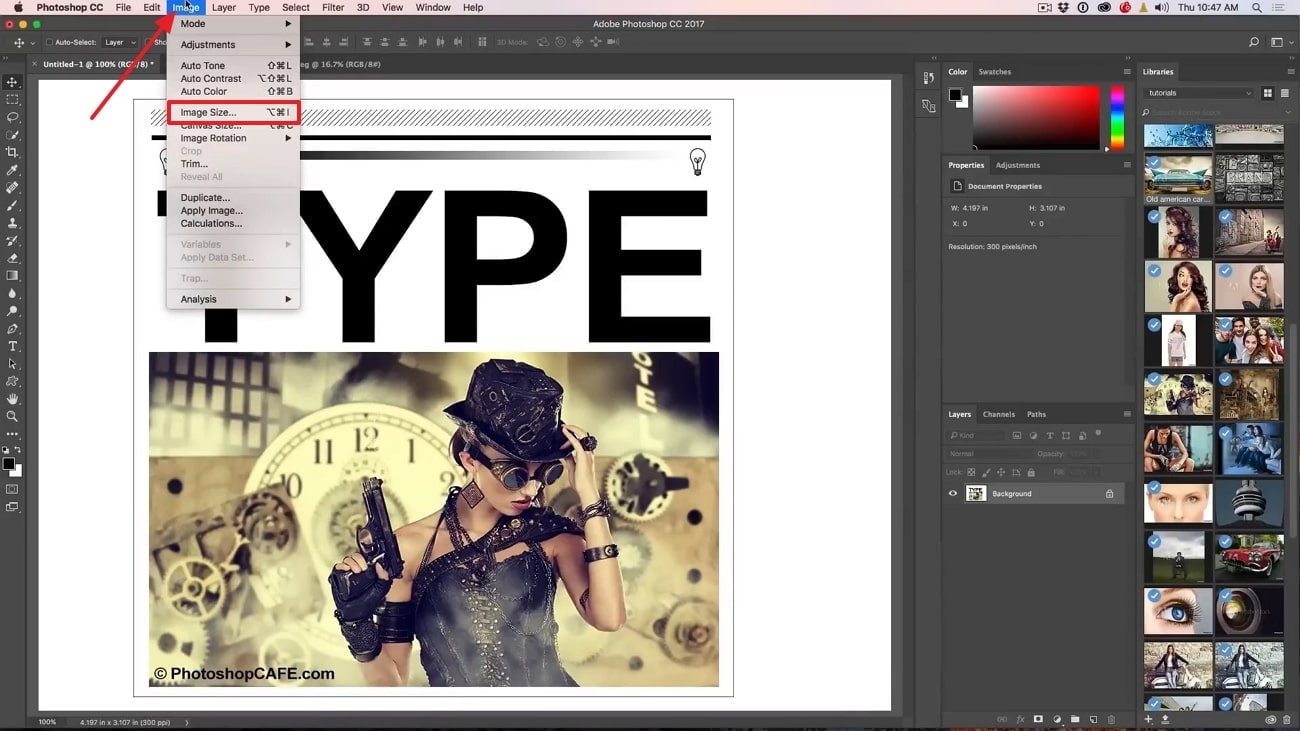This screenshot has width=1300, height=731.
Task: Expand the Analysis submenu
Action: coord(233,299)
